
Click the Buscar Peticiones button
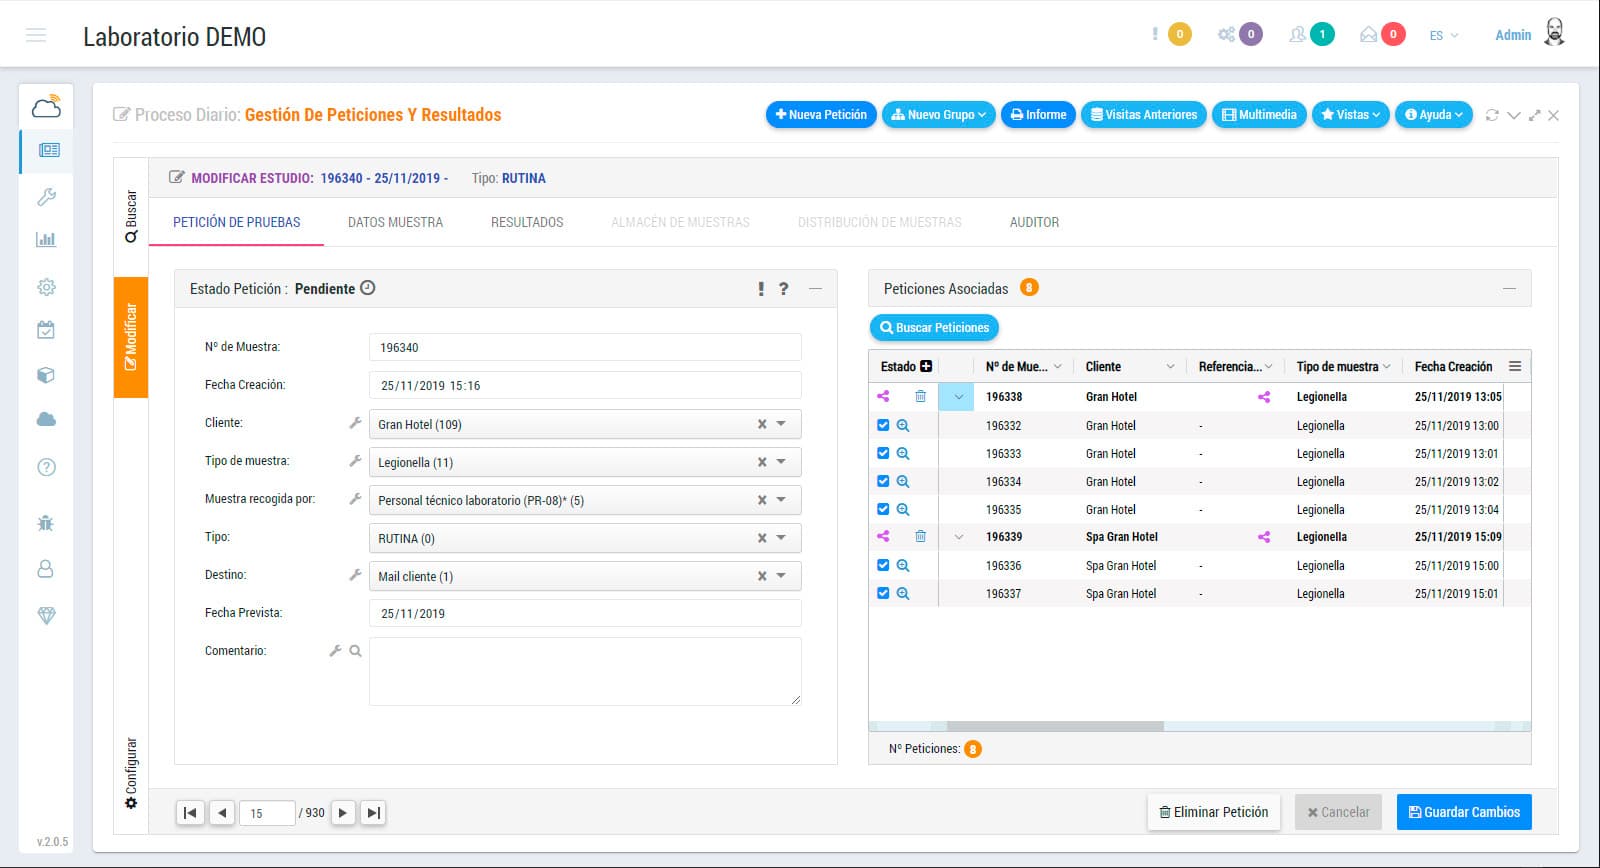[x=934, y=327]
